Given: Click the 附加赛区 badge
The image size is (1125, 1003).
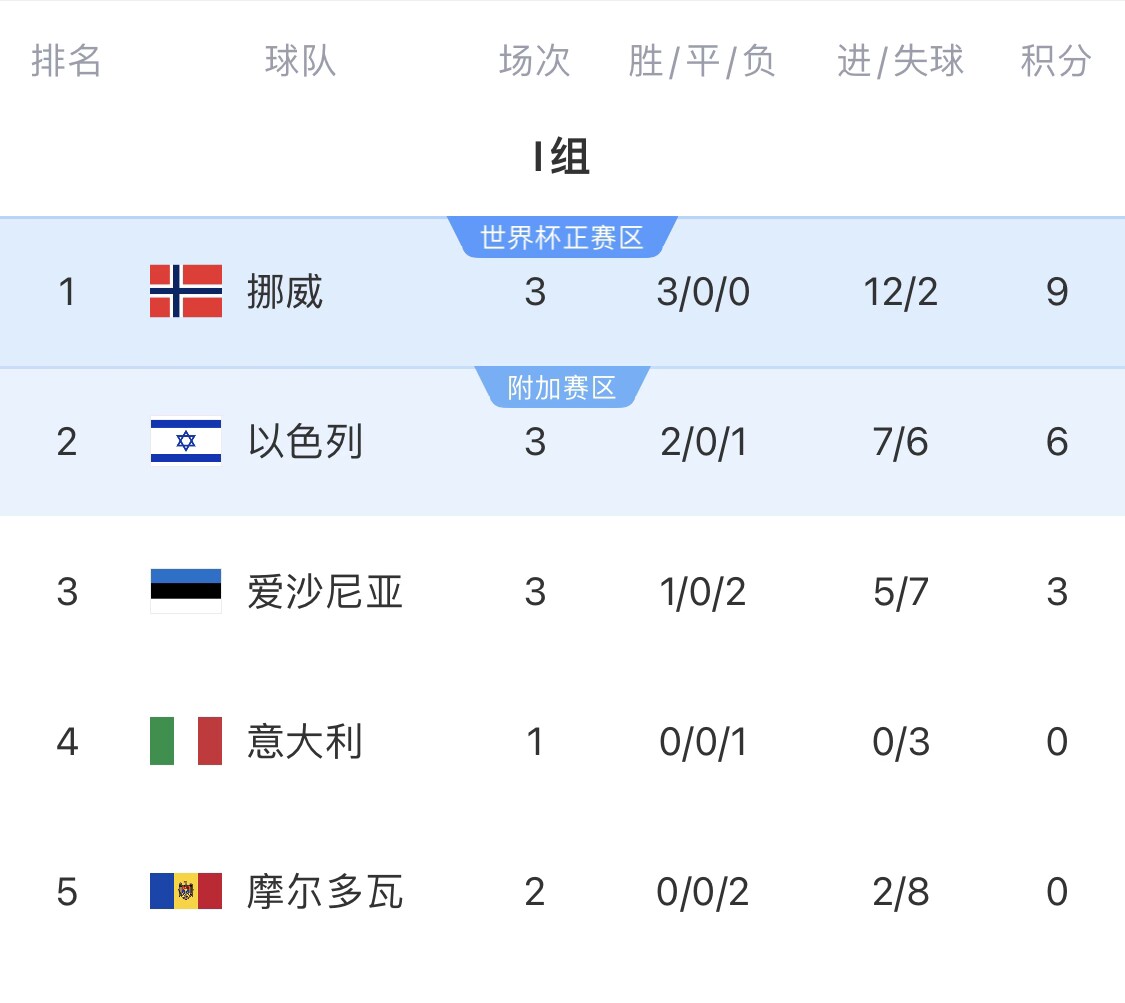Looking at the screenshot, I should pyautogui.click(x=562, y=388).
